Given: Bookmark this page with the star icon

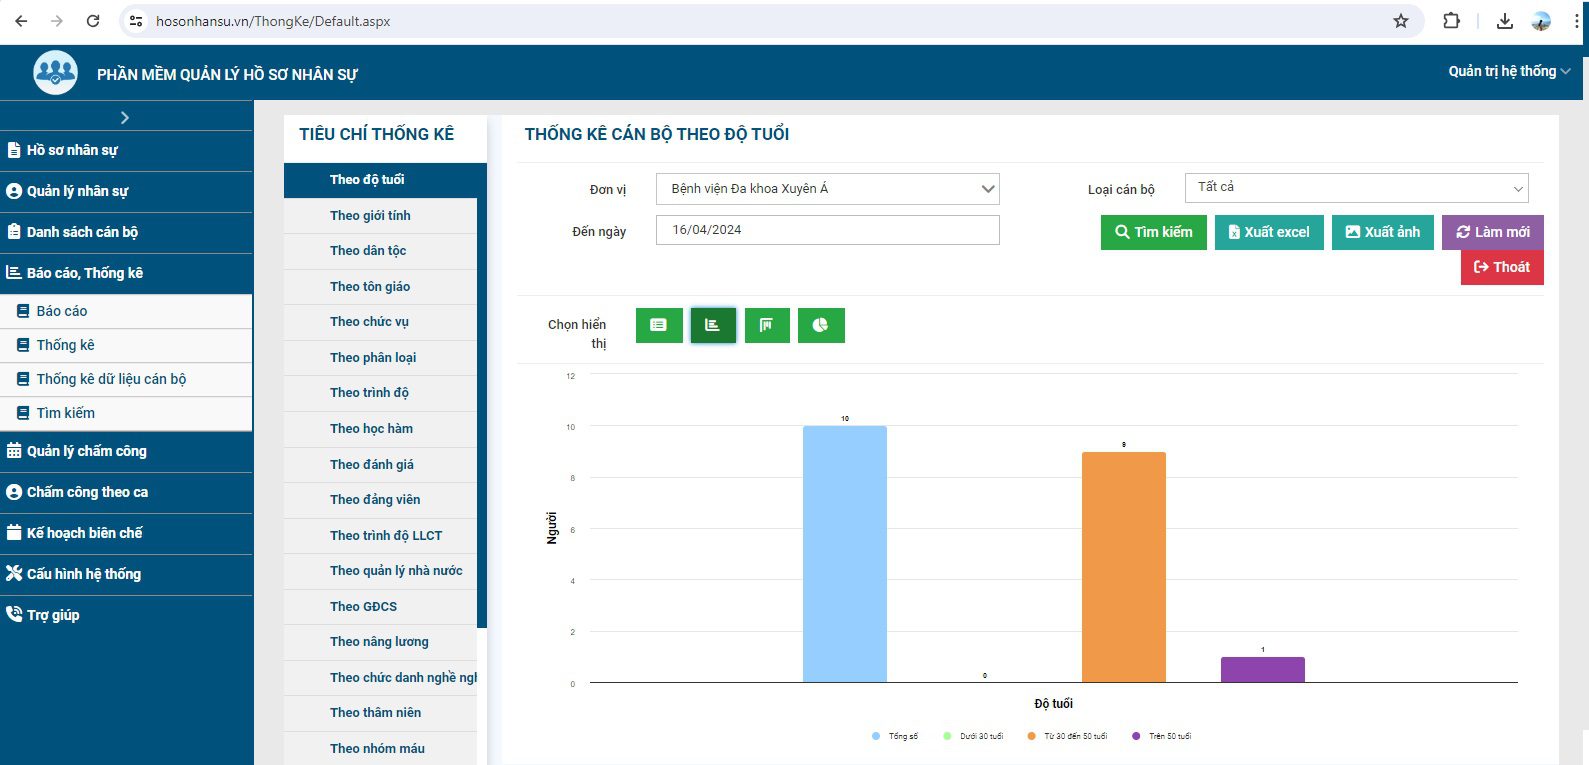Looking at the screenshot, I should (1401, 21).
